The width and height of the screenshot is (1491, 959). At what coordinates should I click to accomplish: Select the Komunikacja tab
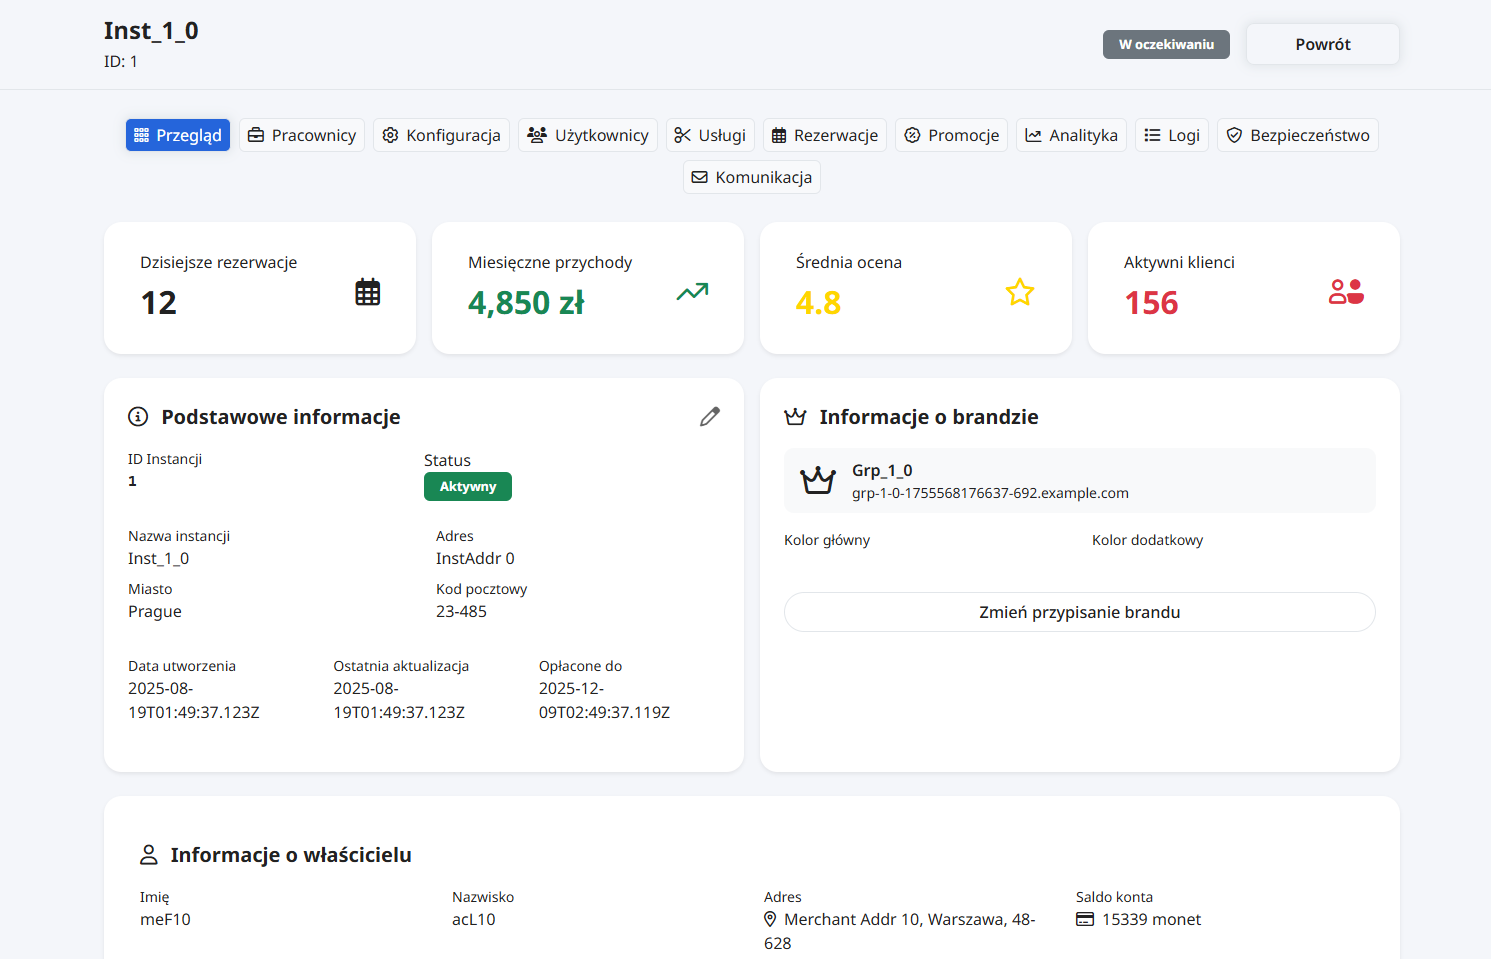point(752,177)
